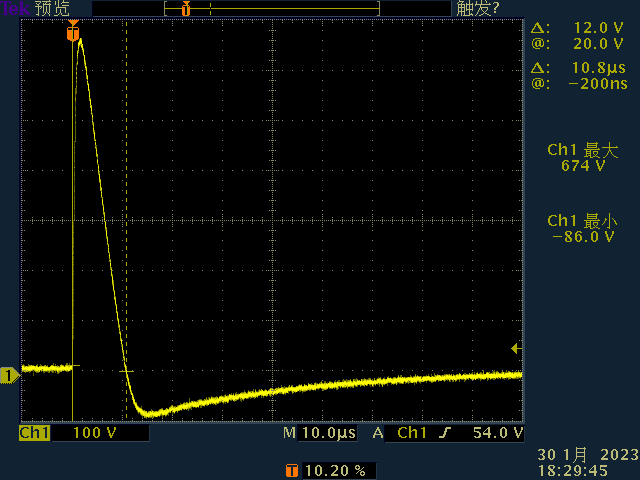Viewport: 640px width, 480px height.
Task: Click the T marker in the top record overview bar
Action: tap(185, 8)
